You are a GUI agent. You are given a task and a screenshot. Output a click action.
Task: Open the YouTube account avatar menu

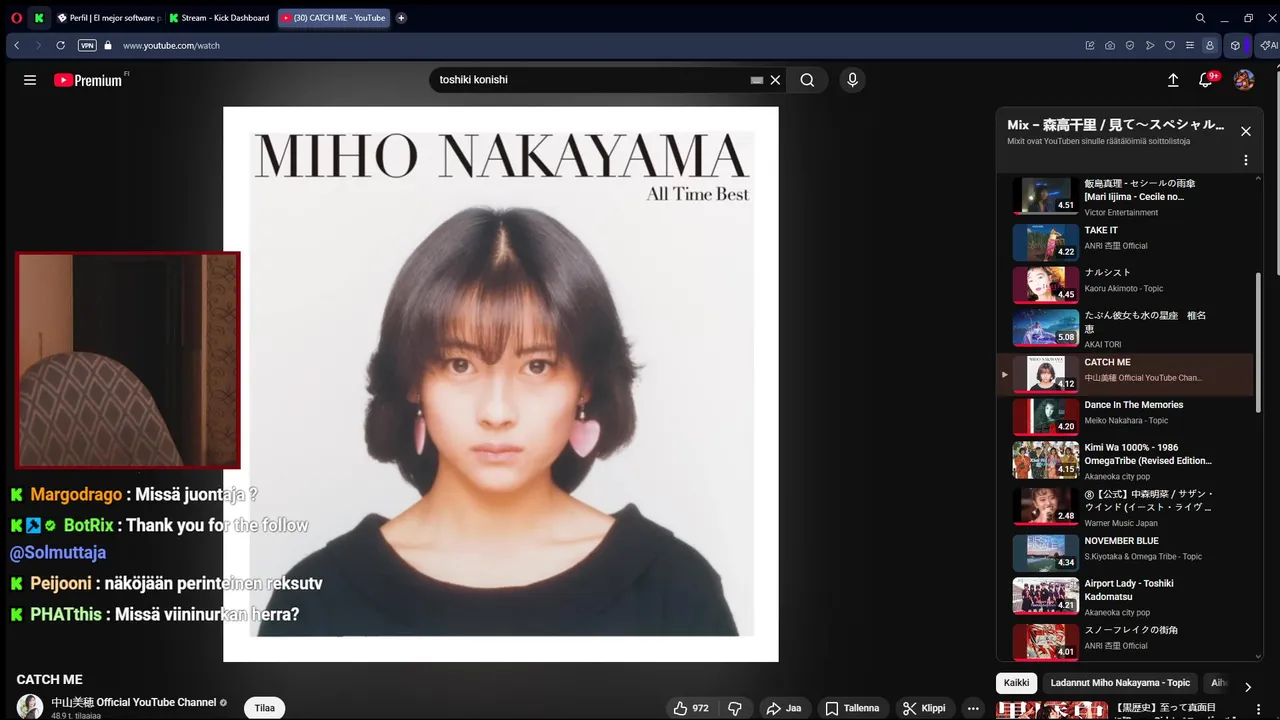pos(1244,80)
